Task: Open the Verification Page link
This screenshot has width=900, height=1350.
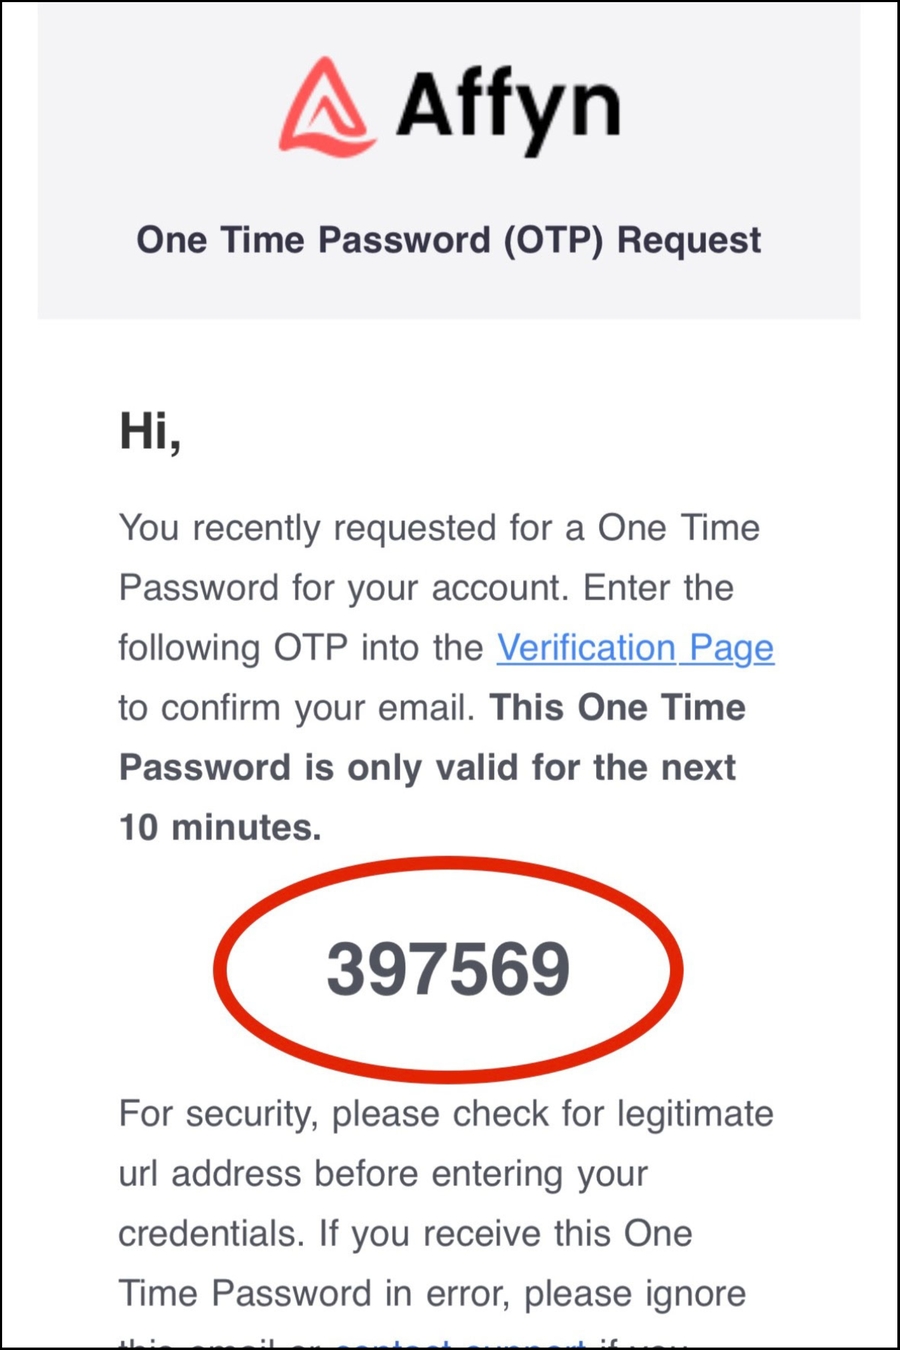Action: coord(635,648)
